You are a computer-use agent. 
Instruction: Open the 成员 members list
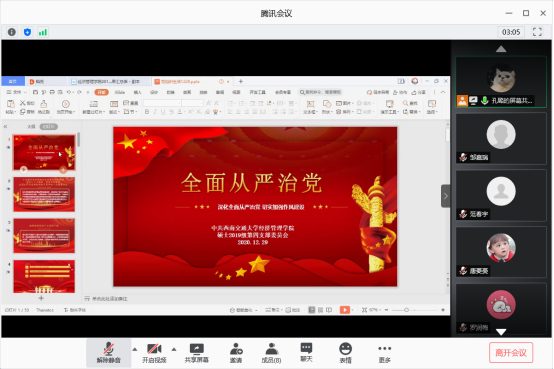pyautogui.click(x=271, y=353)
